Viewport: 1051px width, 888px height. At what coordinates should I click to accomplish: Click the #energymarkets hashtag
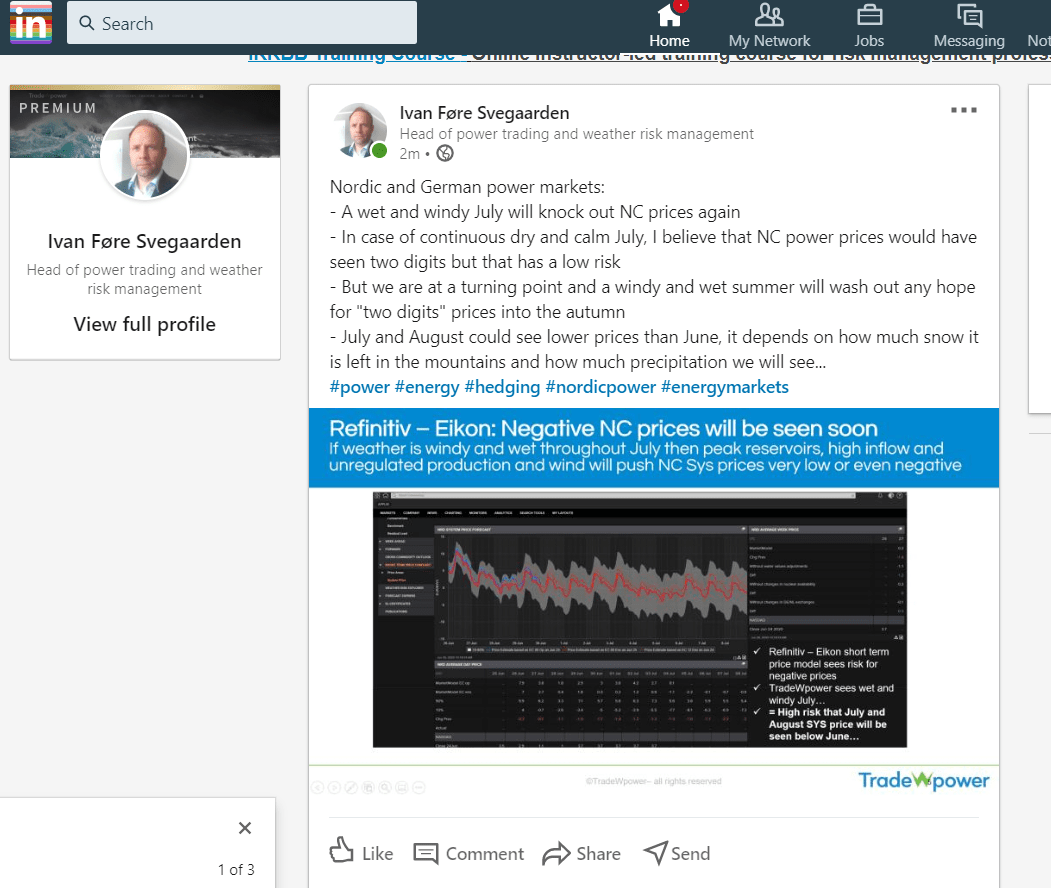click(725, 387)
